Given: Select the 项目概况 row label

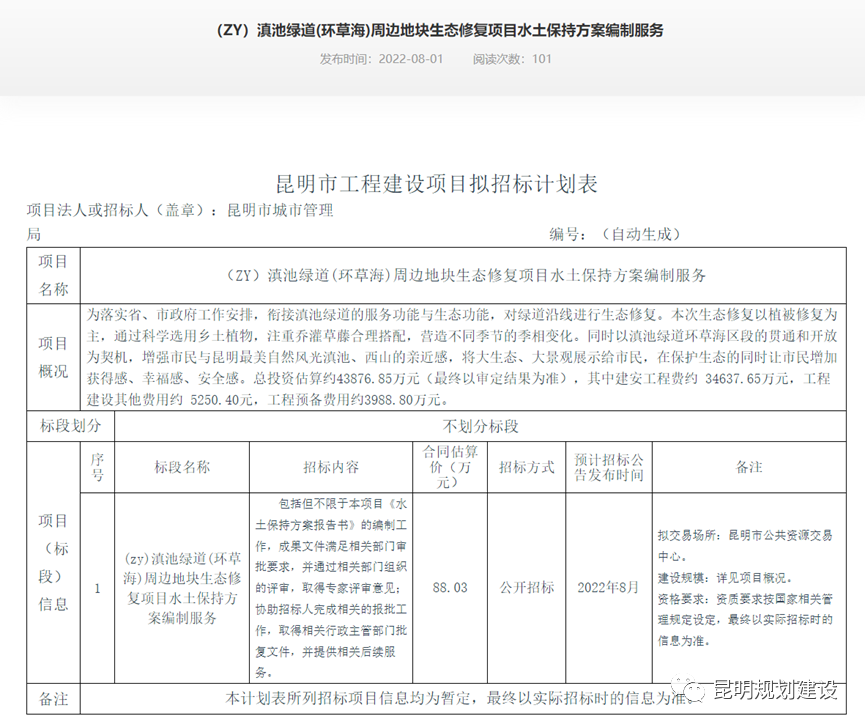Looking at the screenshot, I should (x=52, y=357).
